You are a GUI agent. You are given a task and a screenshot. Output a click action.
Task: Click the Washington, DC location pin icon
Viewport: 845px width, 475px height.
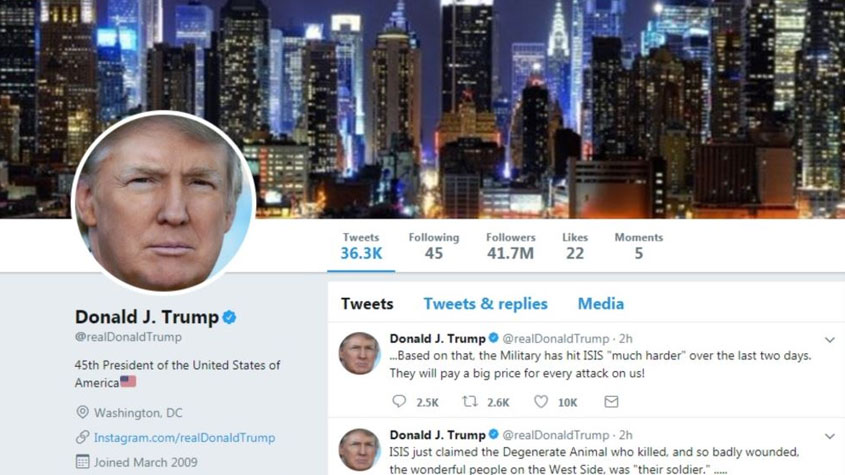coord(82,412)
